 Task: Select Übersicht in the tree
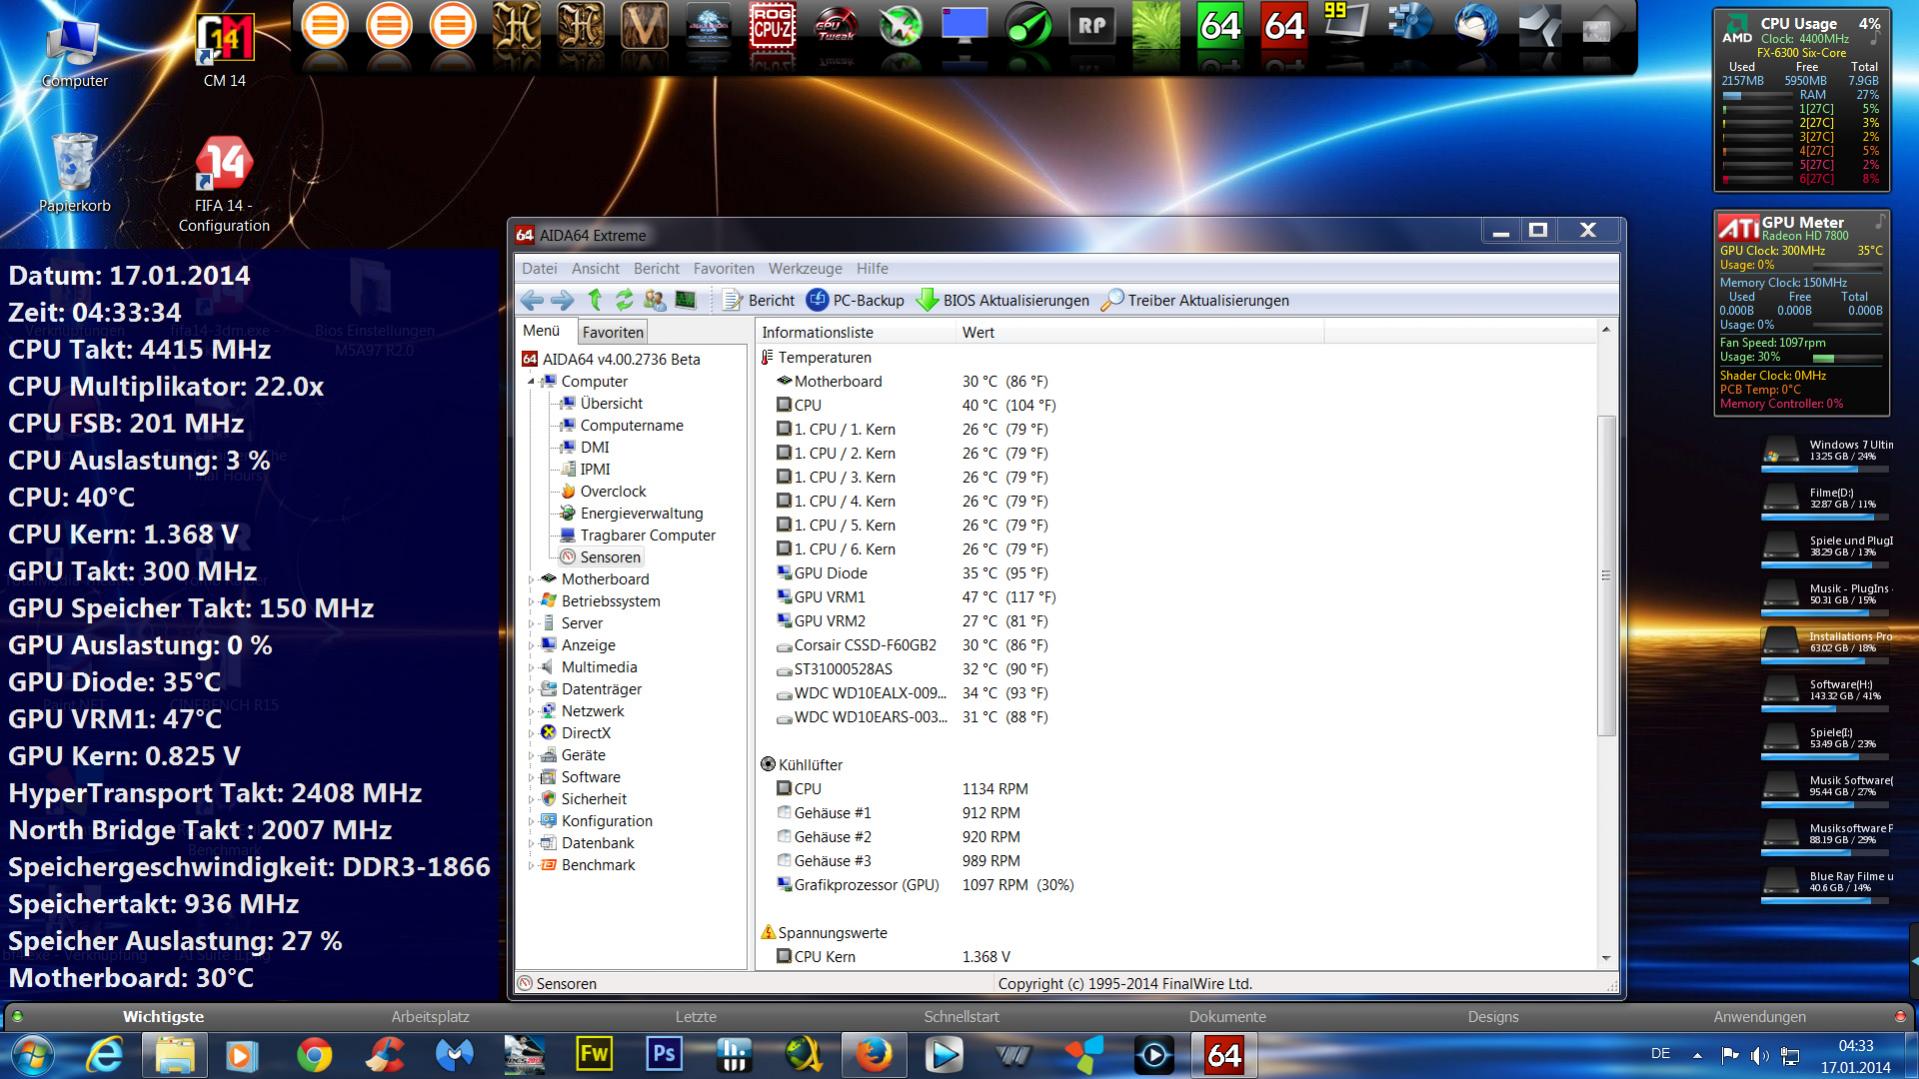pyautogui.click(x=611, y=403)
